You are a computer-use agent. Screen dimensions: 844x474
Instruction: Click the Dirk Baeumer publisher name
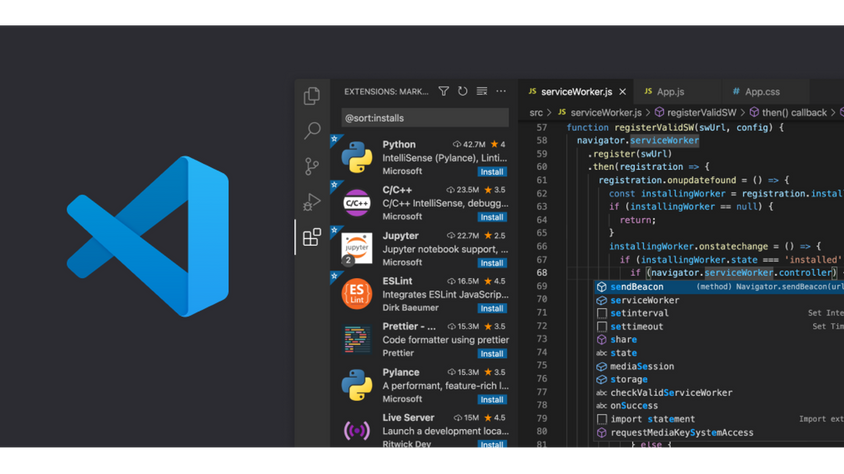[410, 308]
